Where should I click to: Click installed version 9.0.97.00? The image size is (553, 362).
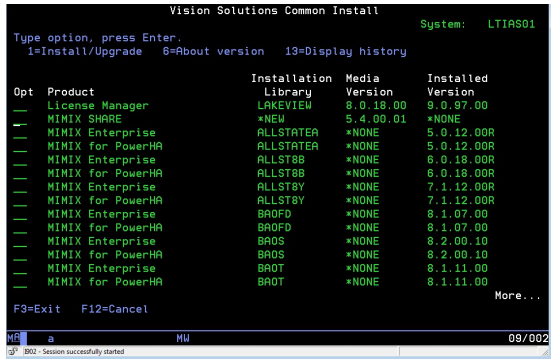(x=457, y=105)
